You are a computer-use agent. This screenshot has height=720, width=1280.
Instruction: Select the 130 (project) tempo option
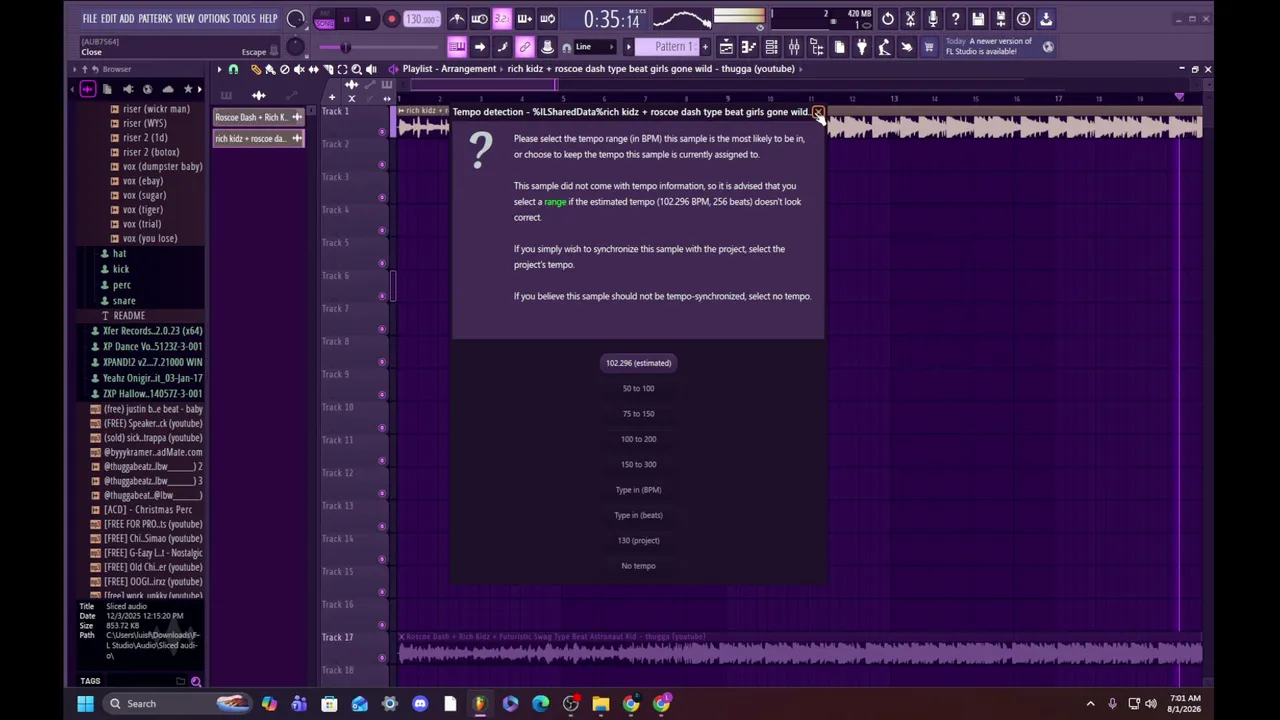pyautogui.click(x=638, y=540)
